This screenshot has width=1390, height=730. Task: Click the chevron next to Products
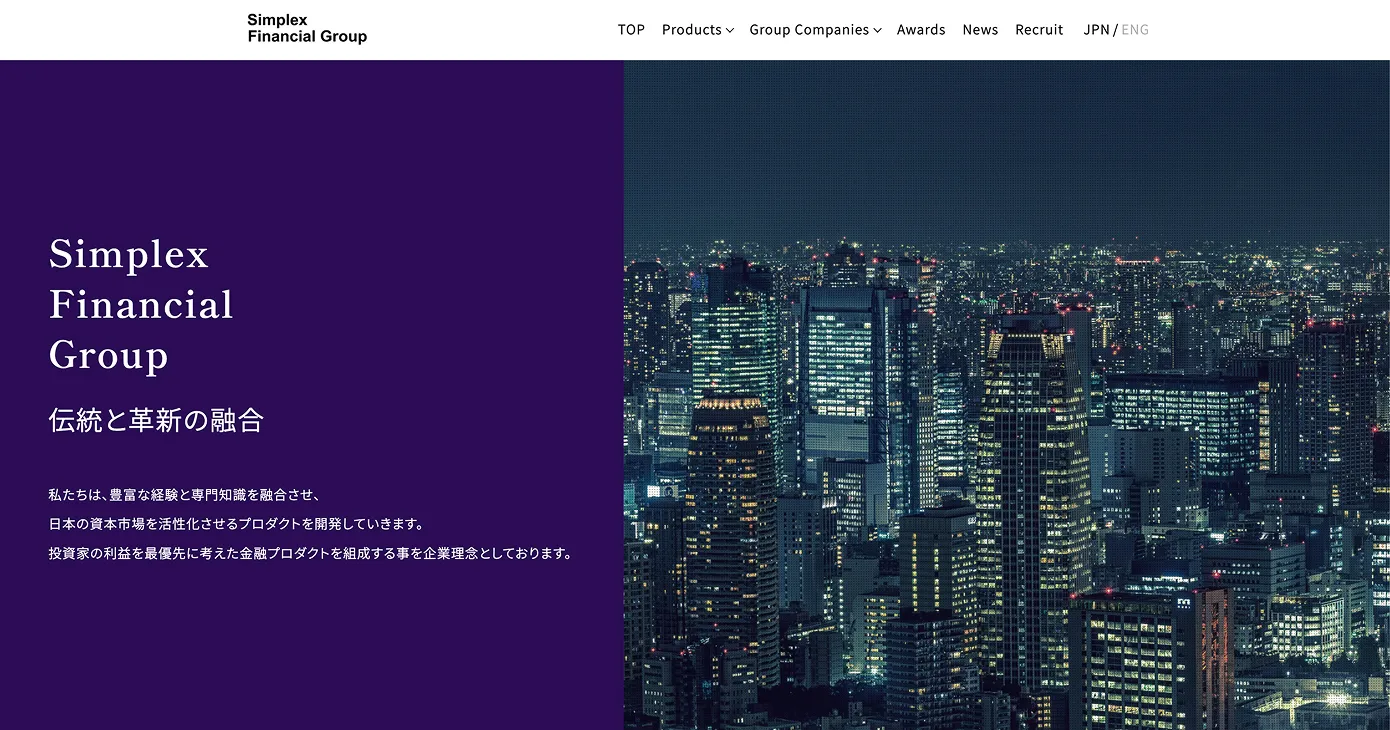coord(730,31)
